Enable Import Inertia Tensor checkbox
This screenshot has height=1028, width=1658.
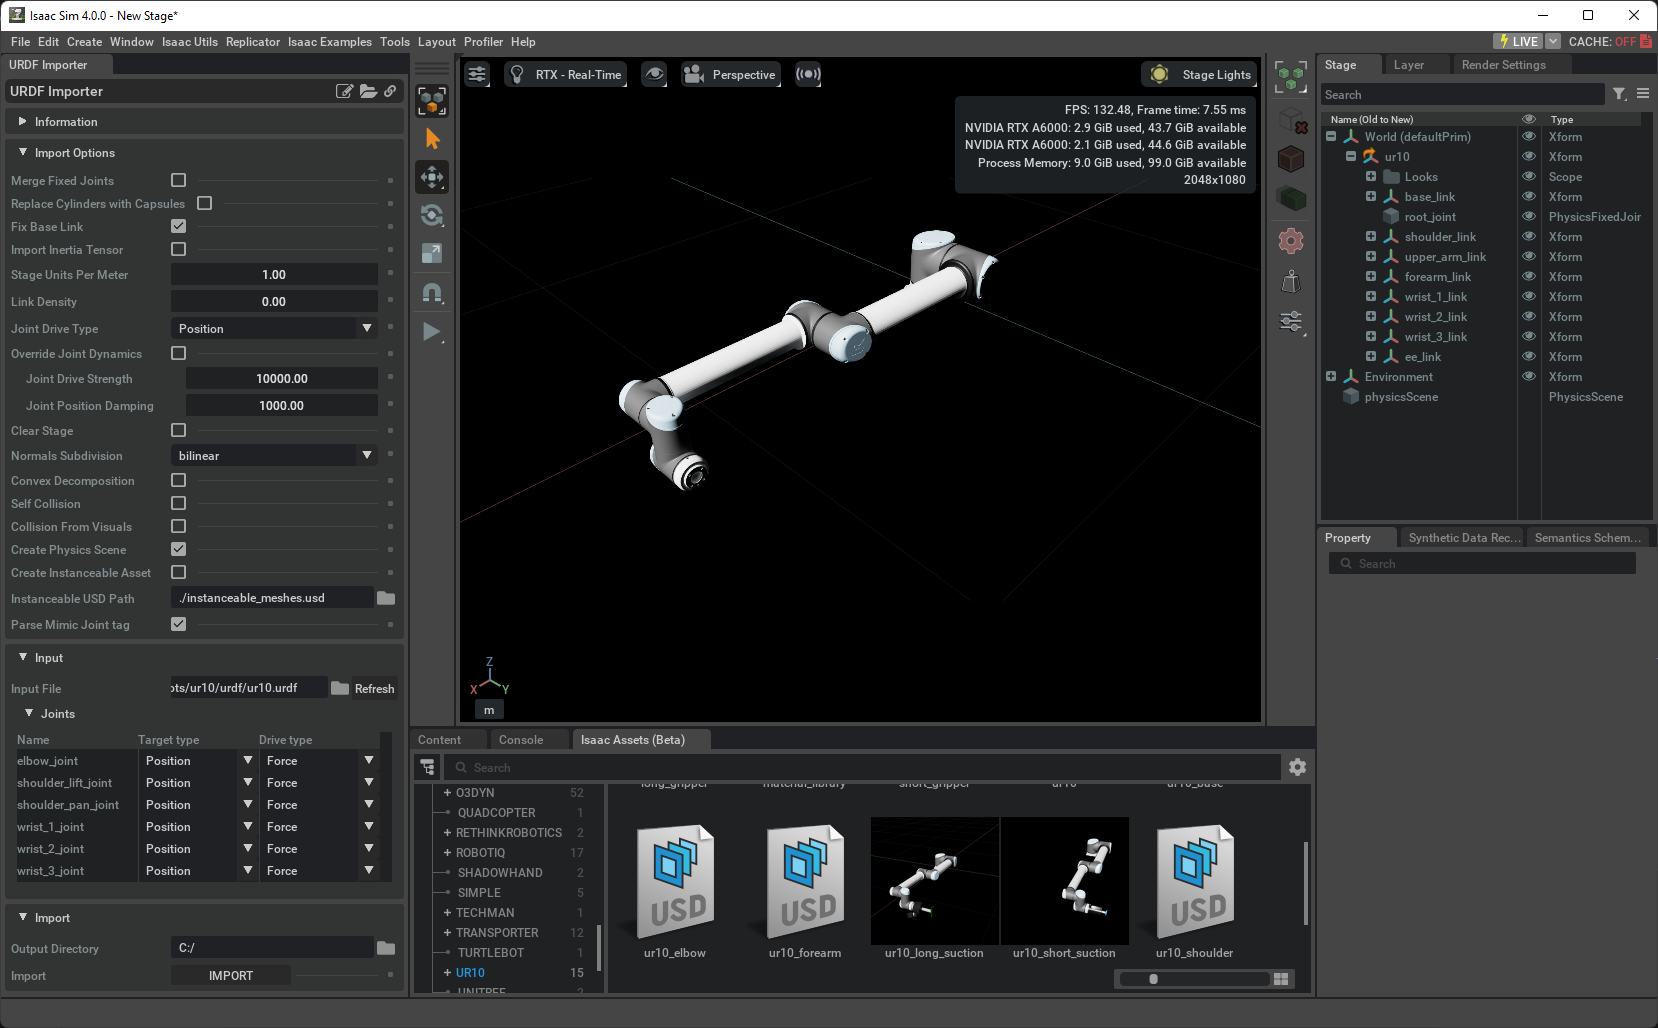[x=179, y=249]
